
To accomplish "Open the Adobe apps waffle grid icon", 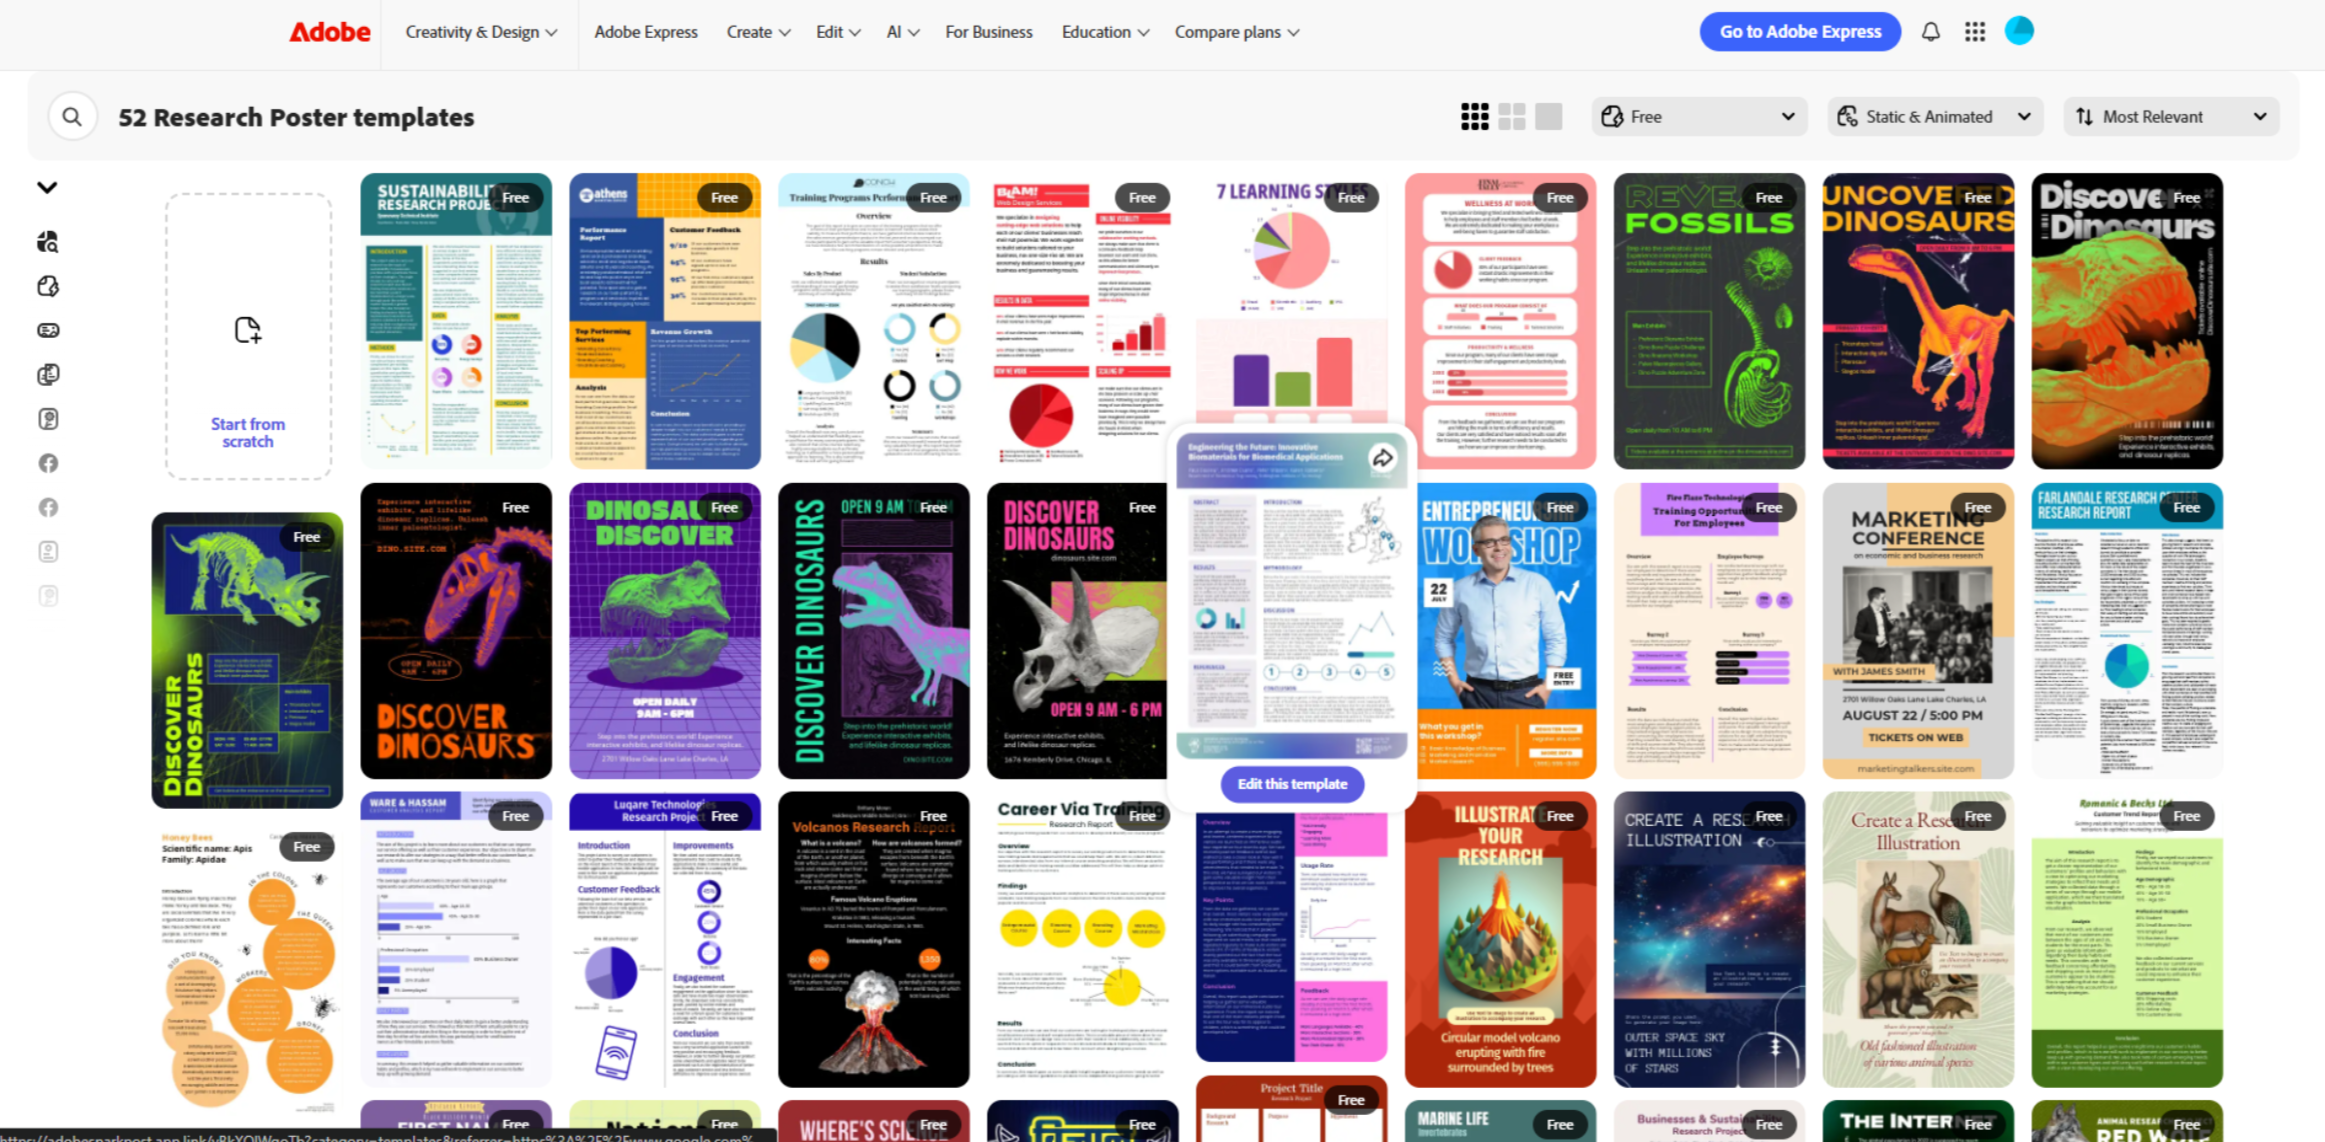I will 1974,31.
